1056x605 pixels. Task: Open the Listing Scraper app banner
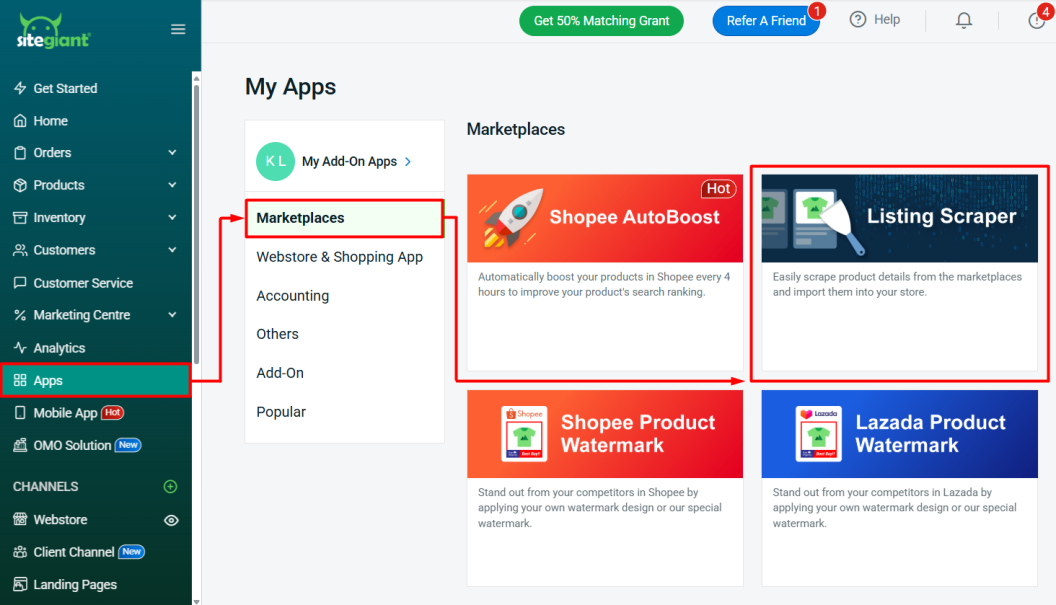pos(899,218)
